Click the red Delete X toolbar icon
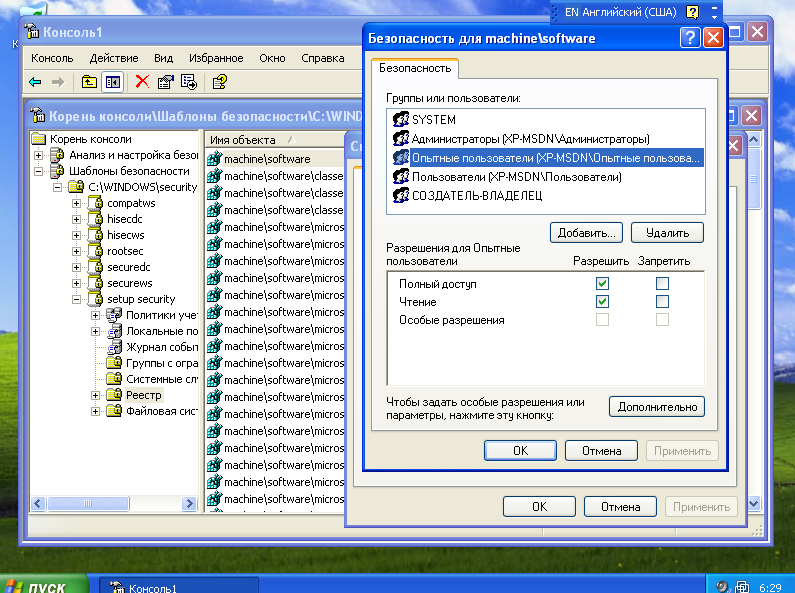This screenshot has width=795, height=593. (x=142, y=82)
